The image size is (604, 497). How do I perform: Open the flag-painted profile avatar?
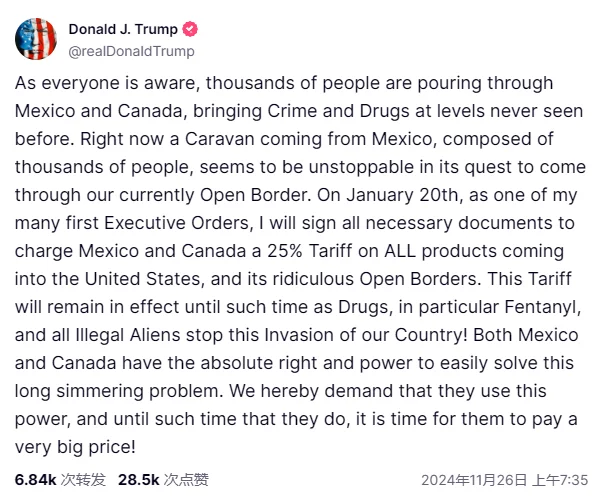(x=36, y=39)
